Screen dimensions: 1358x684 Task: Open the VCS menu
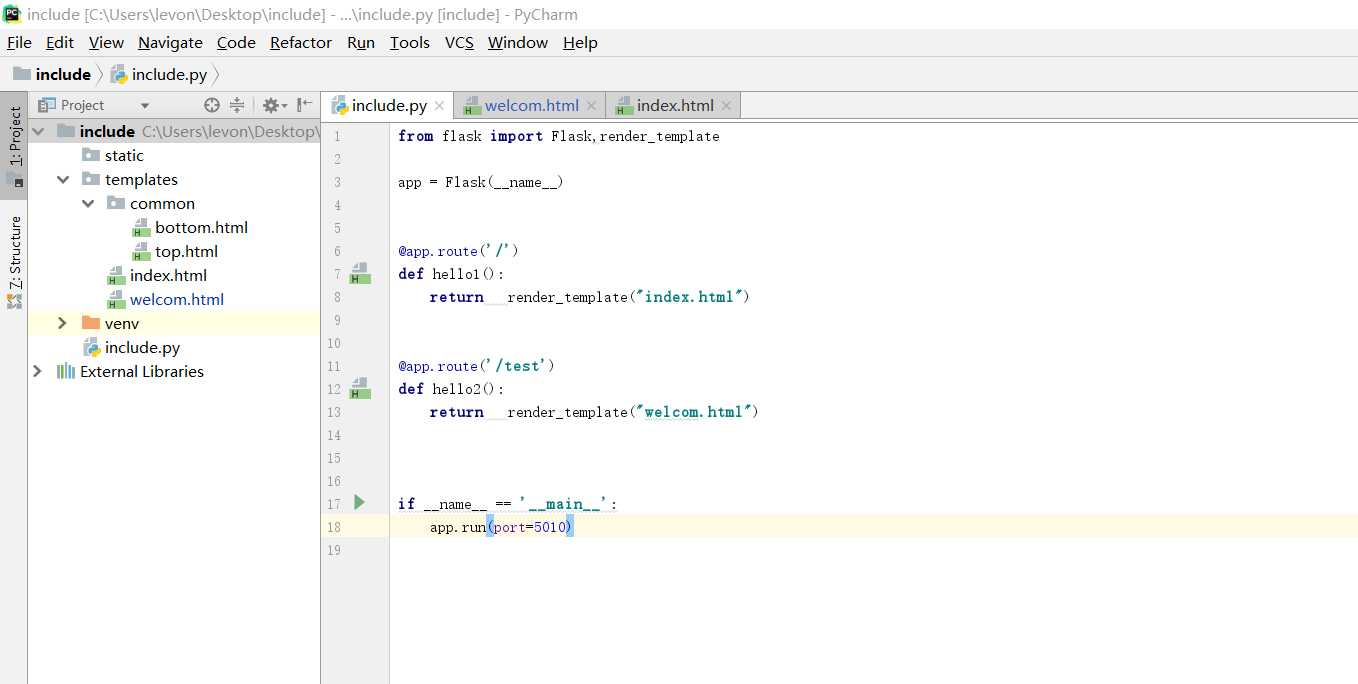tap(459, 42)
